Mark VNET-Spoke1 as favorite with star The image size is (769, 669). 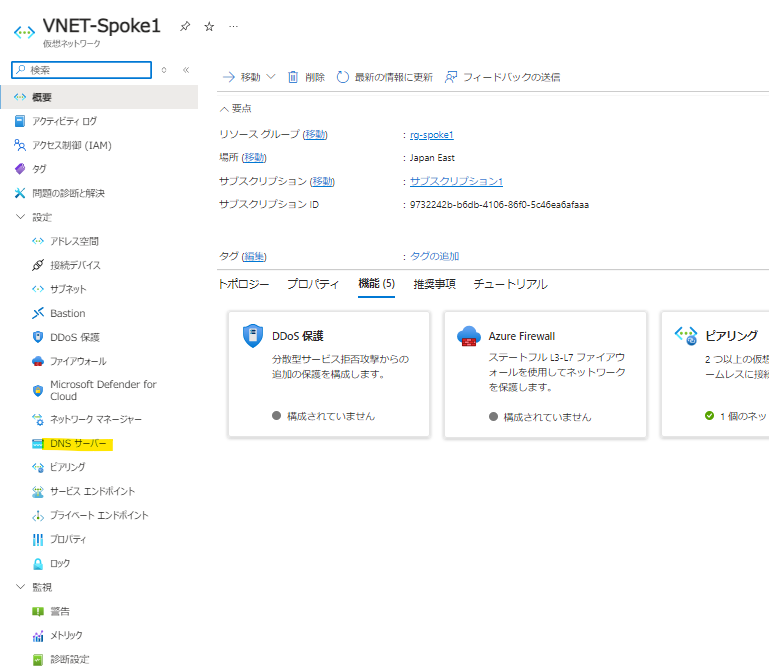[209, 26]
